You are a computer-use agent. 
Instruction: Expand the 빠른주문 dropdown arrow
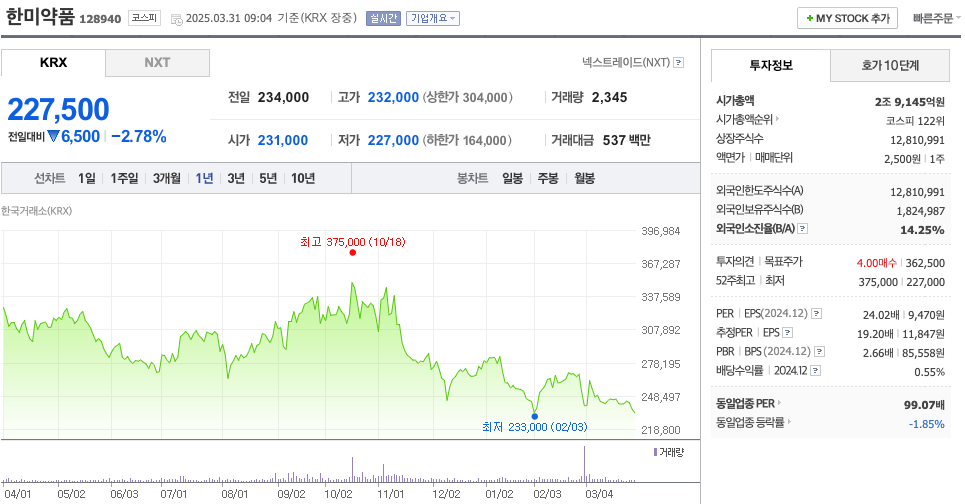[958, 18]
